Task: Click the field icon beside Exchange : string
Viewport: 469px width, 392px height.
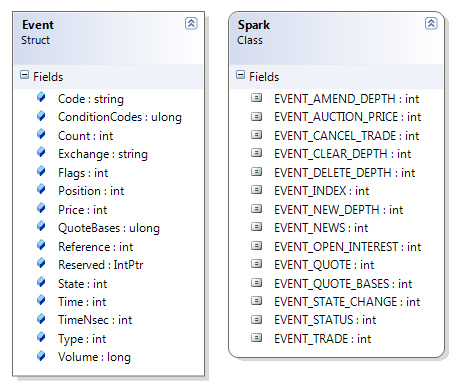Action: (x=41, y=152)
